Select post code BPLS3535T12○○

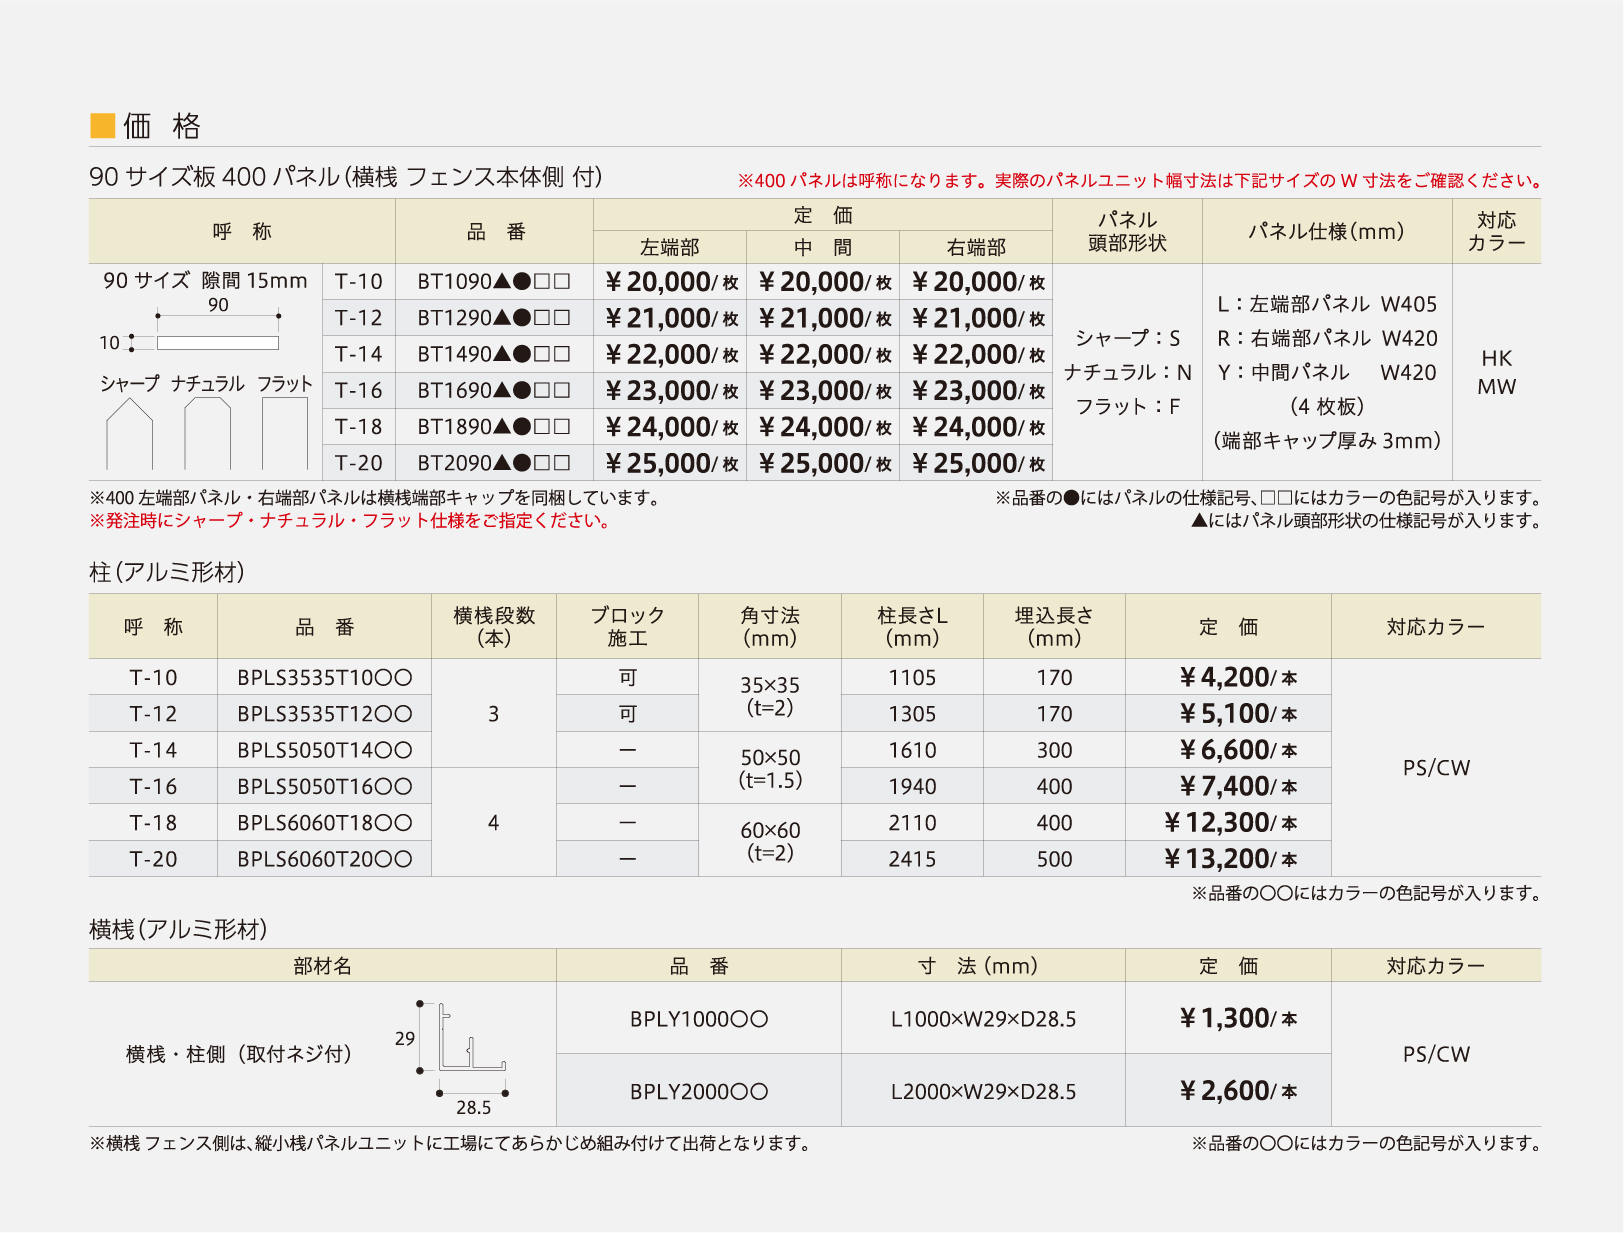point(325,714)
